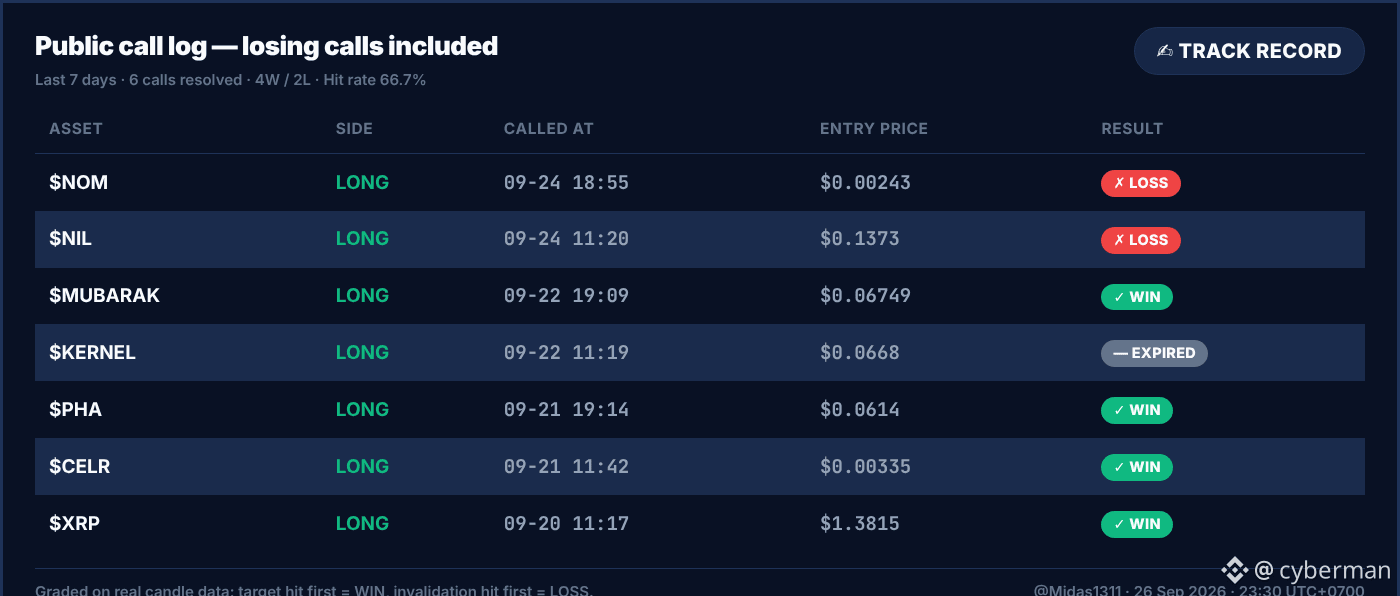Click the LOSS badge on $NOM row
Viewport: 1400px width, 596px height.
[x=1141, y=183]
